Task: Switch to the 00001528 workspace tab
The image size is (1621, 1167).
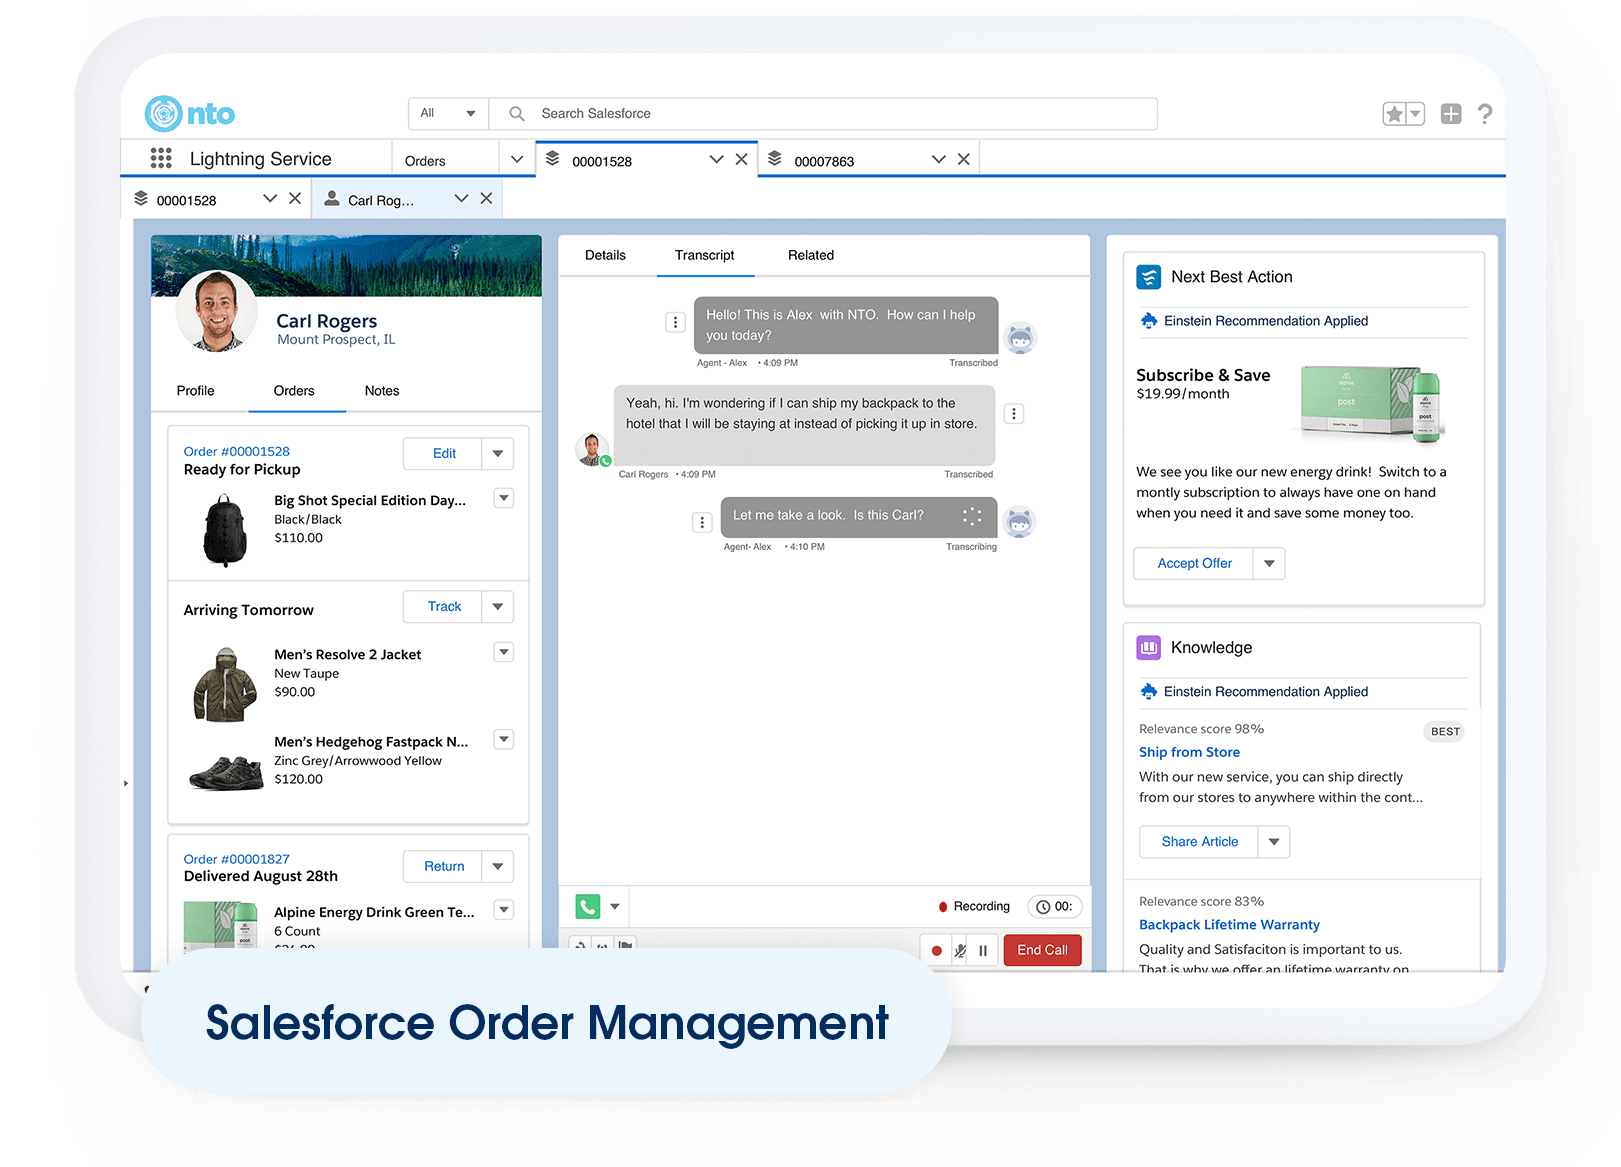Action: pos(602,161)
